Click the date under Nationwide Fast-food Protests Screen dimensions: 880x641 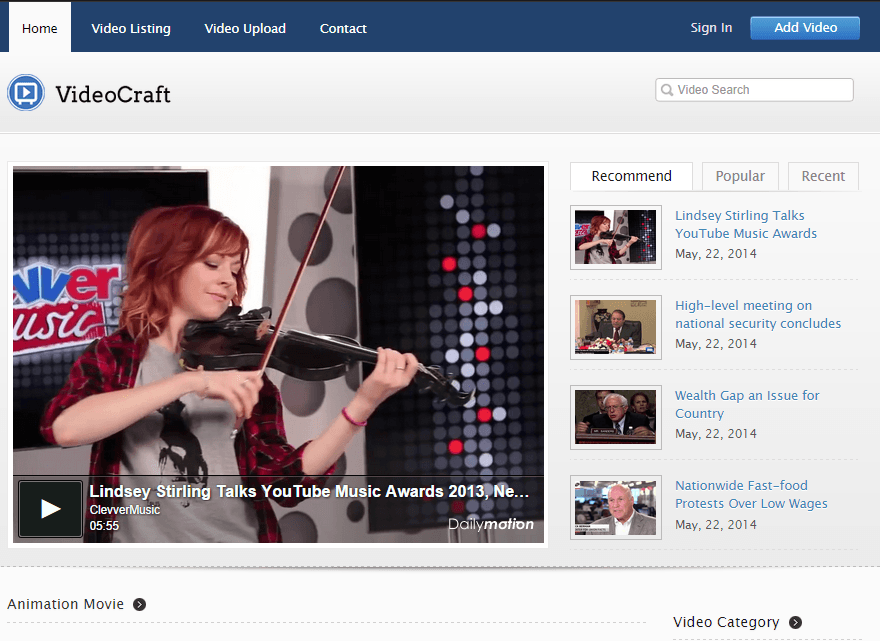coord(716,525)
